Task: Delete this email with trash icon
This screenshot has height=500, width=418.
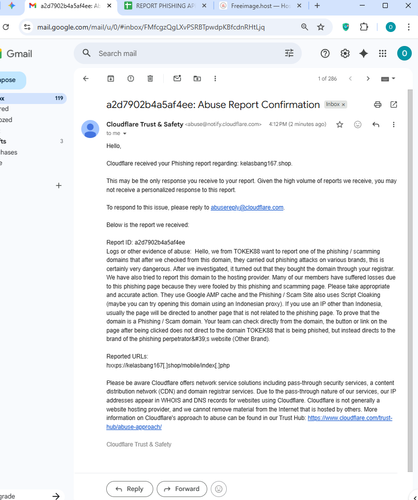Action: [x=150, y=79]
